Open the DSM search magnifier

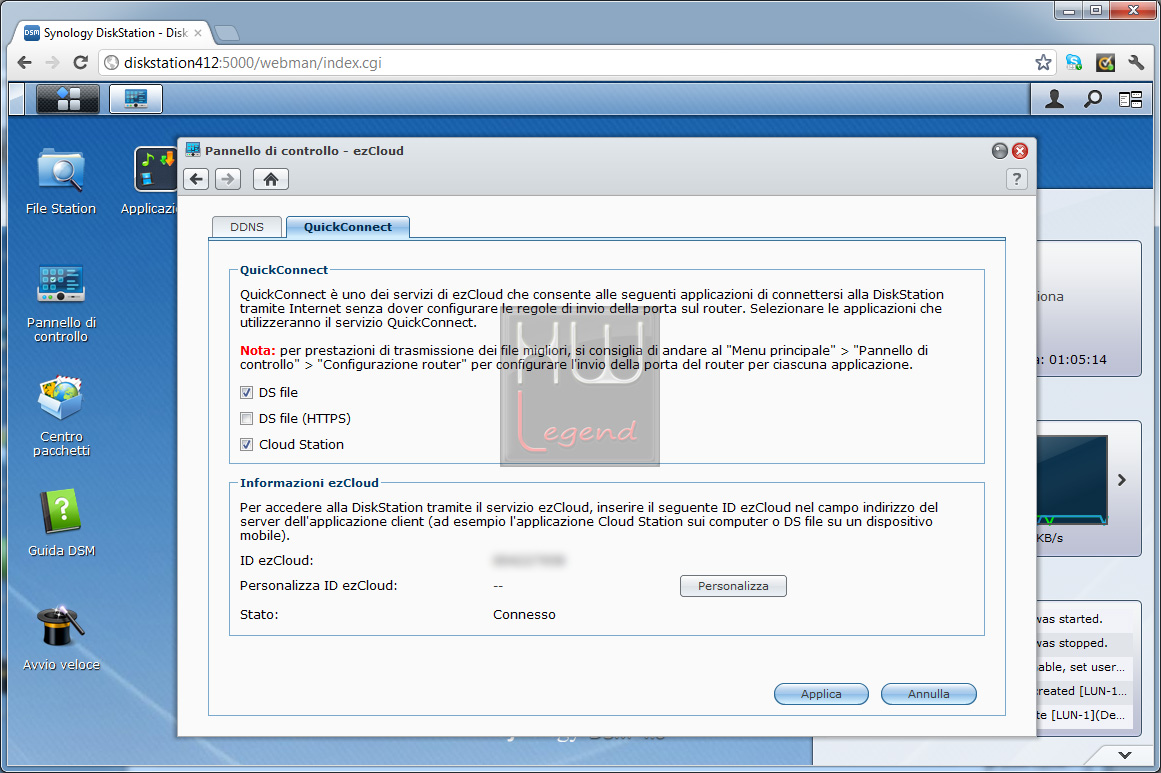point(1093,99)
